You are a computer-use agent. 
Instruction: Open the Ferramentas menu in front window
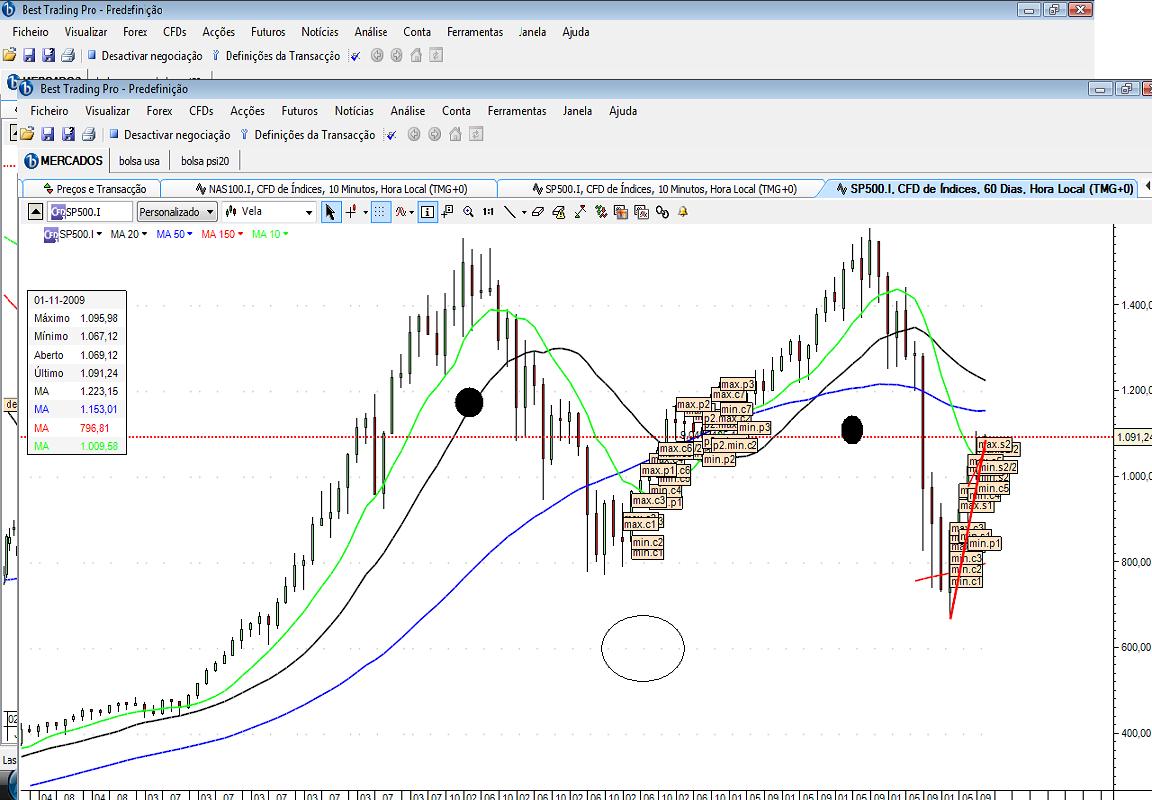[517, 111]
